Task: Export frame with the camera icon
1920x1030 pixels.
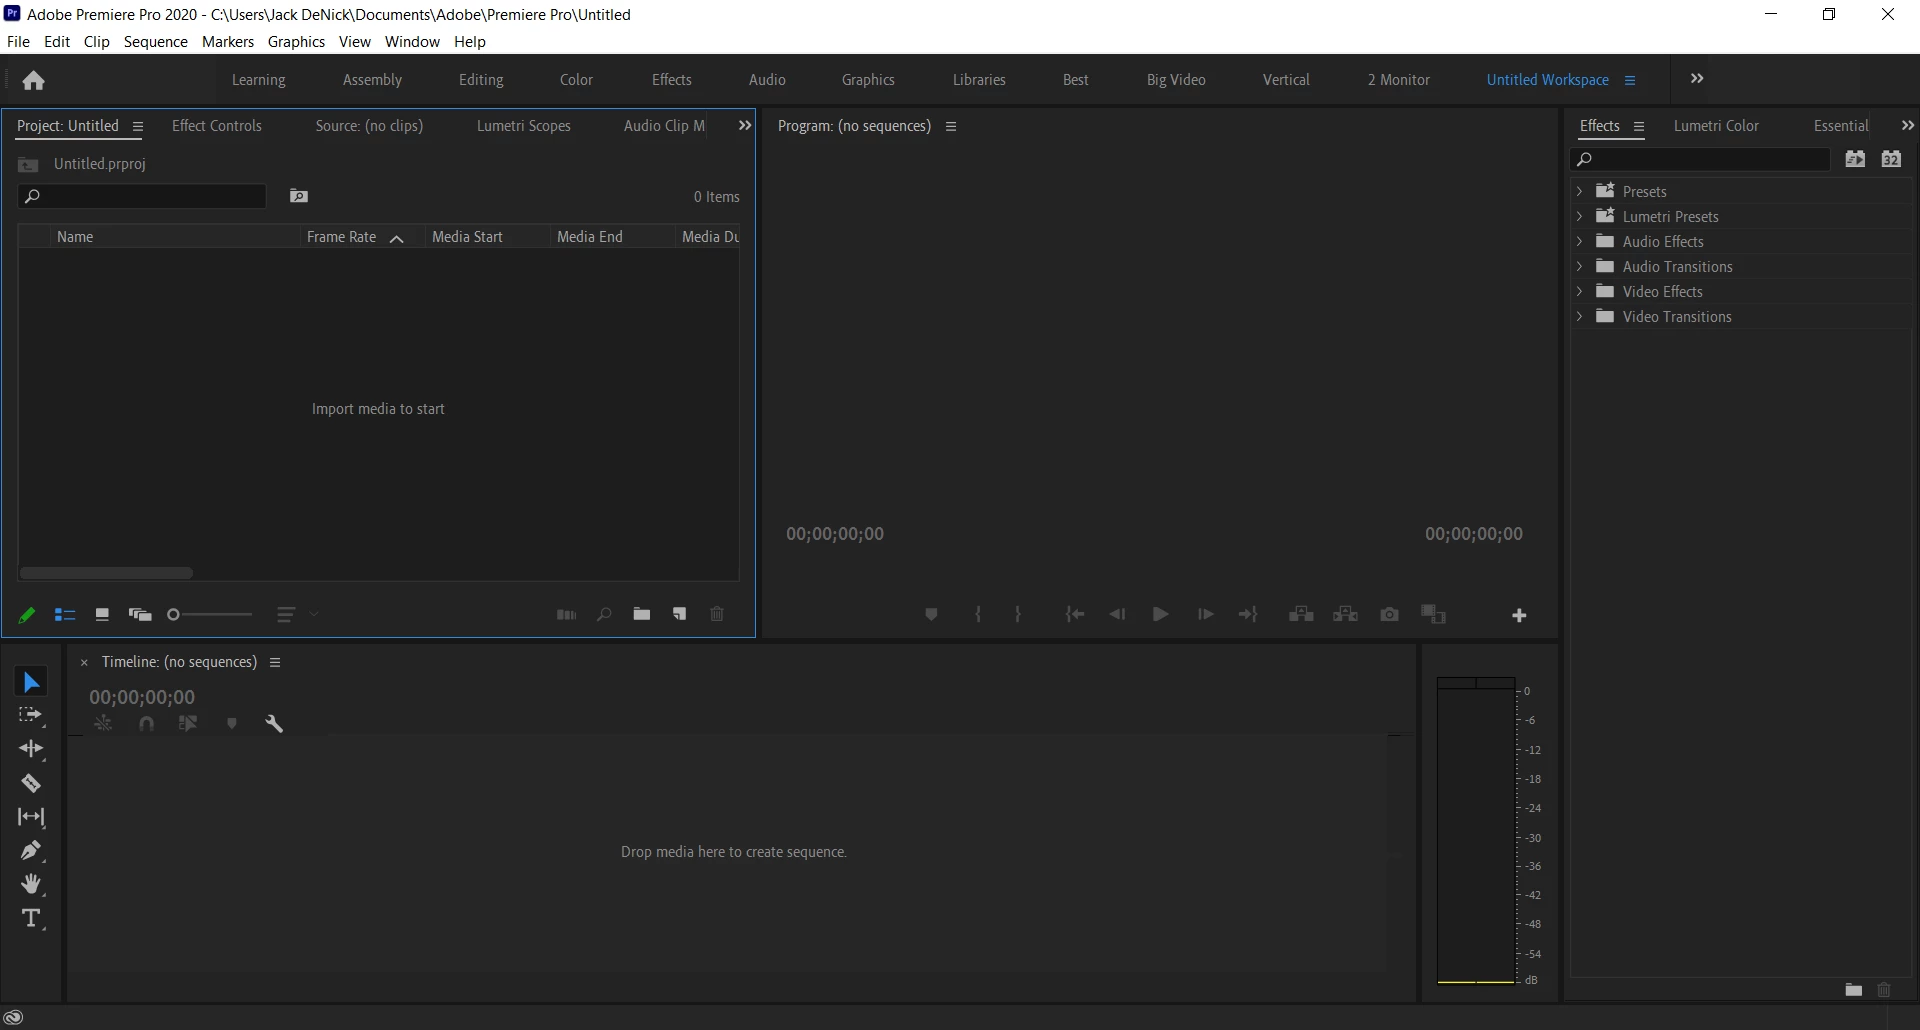Action: click(1389, 614)
